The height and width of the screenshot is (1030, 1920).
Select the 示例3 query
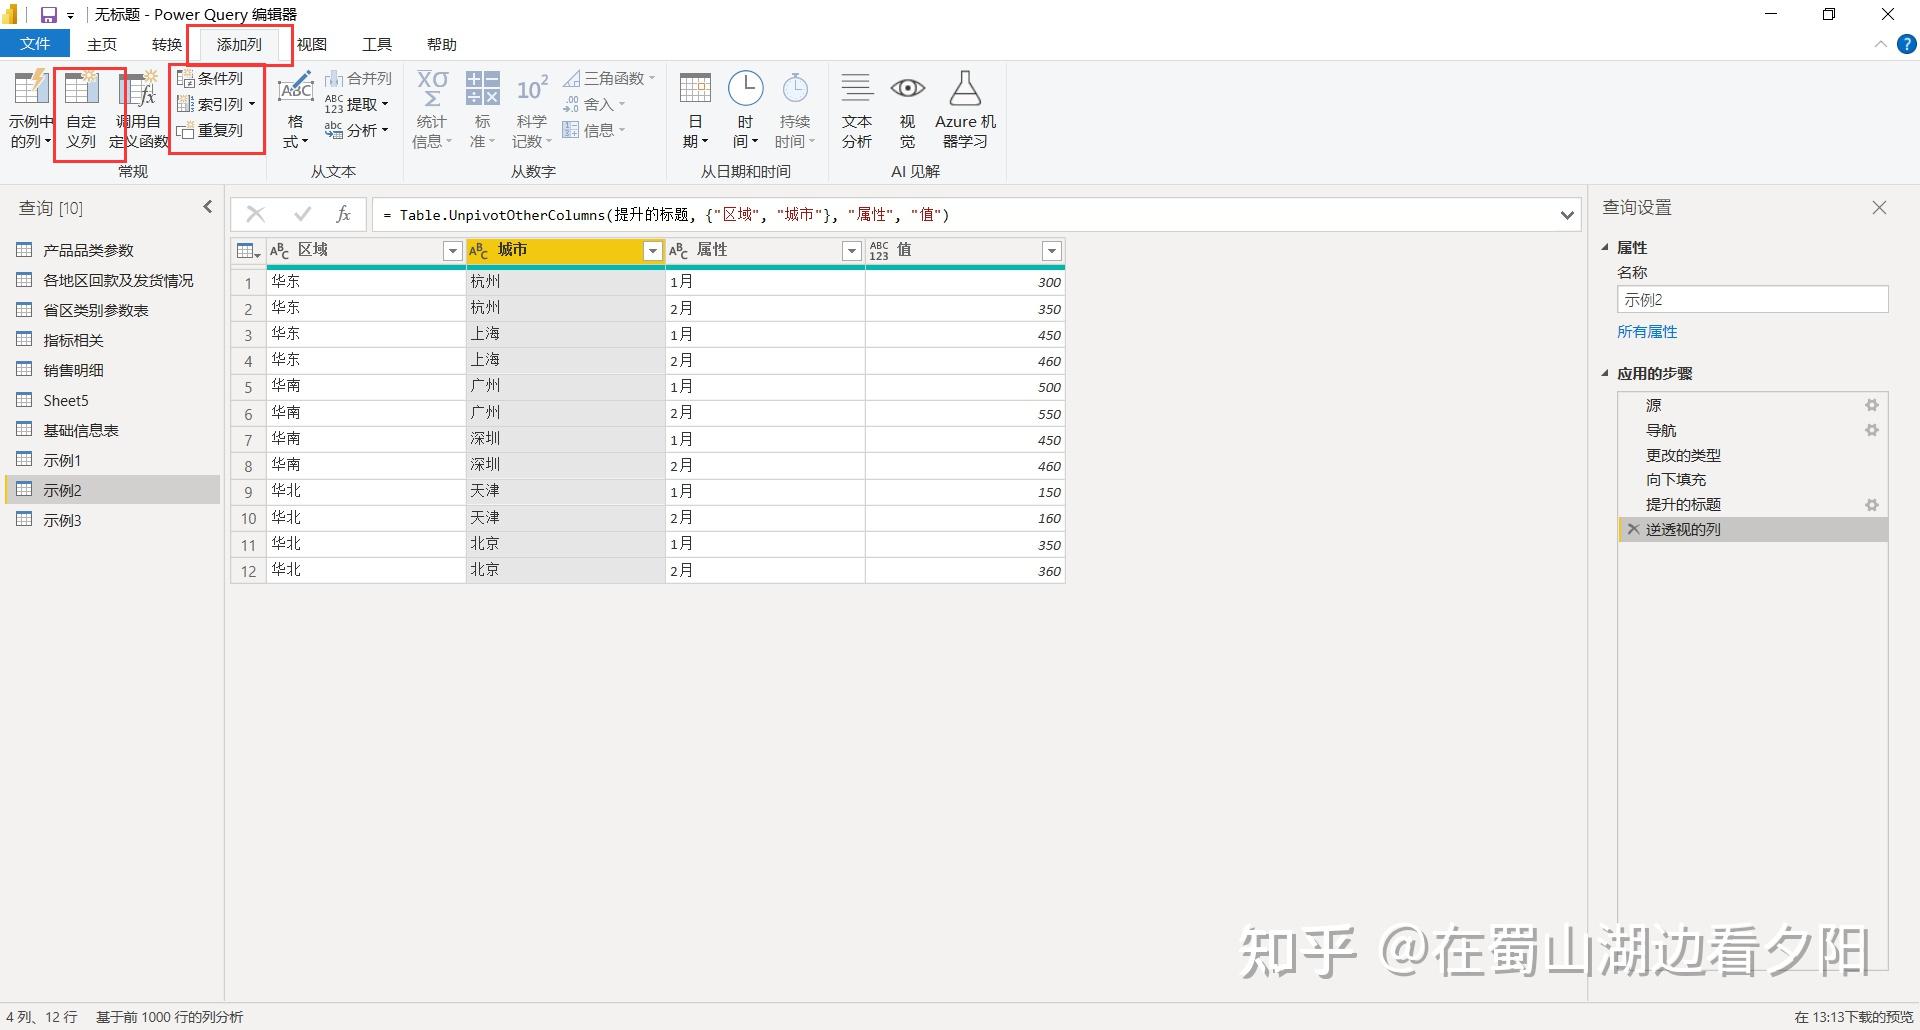coord(112,520)
